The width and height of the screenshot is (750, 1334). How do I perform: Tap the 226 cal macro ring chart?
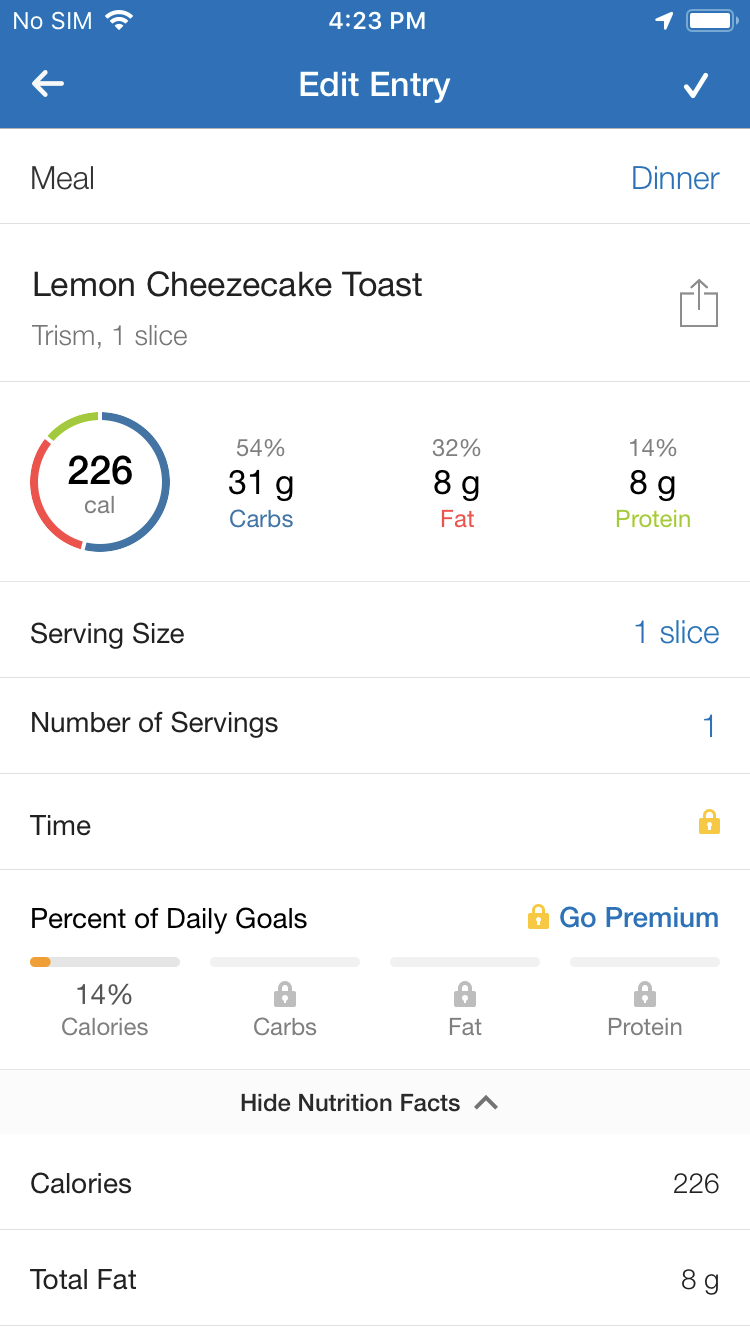(x=100, y=482)
